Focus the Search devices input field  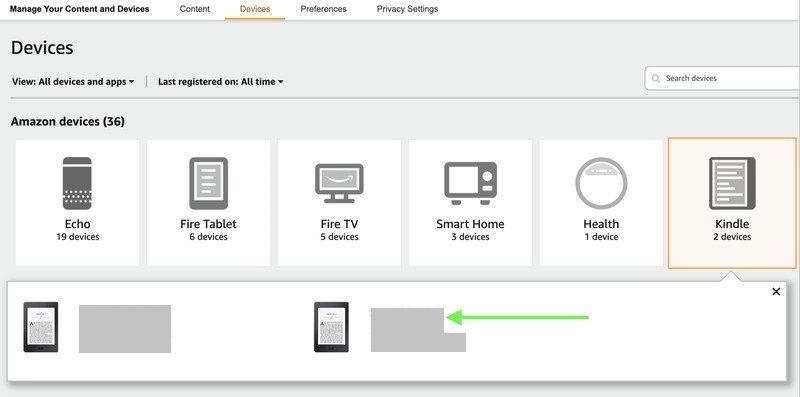(722, 79)
